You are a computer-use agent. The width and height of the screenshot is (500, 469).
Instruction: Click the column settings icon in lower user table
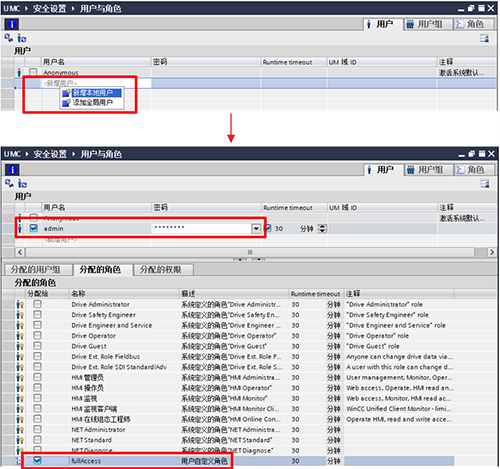[485, 184]
